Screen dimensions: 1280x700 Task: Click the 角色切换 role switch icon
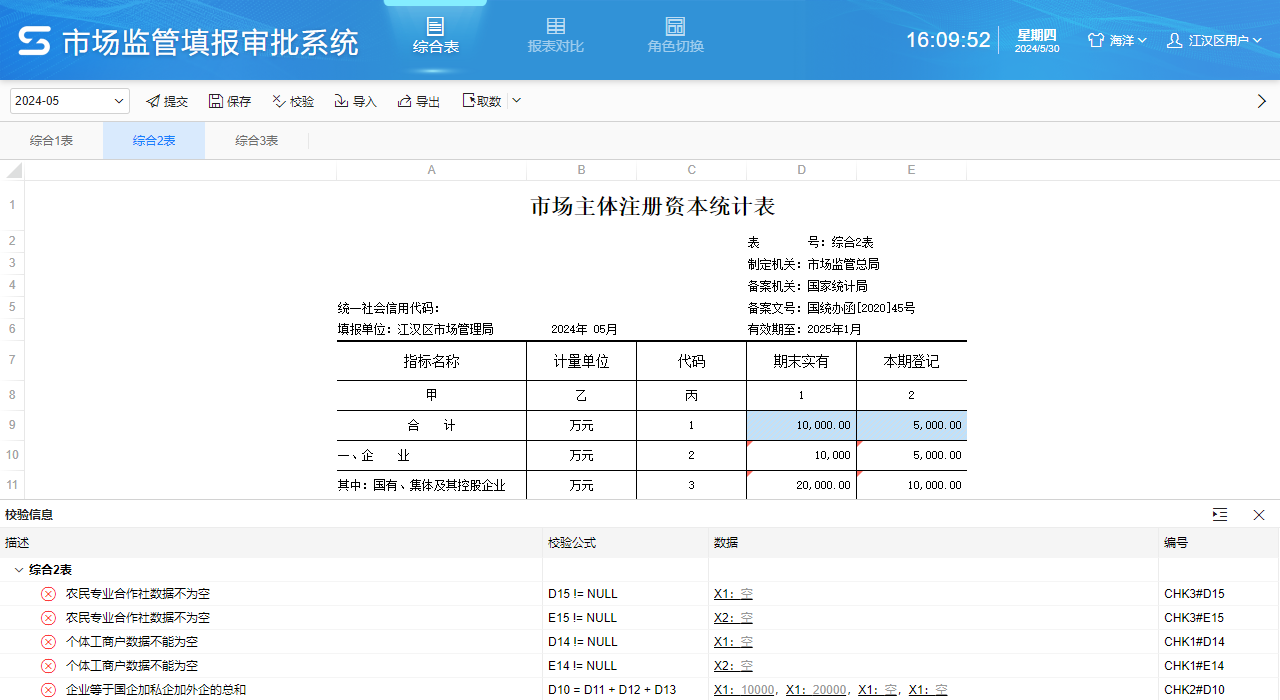pyautogui.click(x=675, y=28)
